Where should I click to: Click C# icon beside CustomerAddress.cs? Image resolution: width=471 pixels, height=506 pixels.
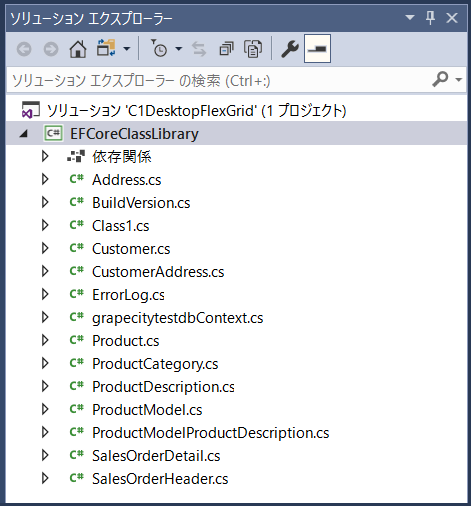click(x=77, y=271)
